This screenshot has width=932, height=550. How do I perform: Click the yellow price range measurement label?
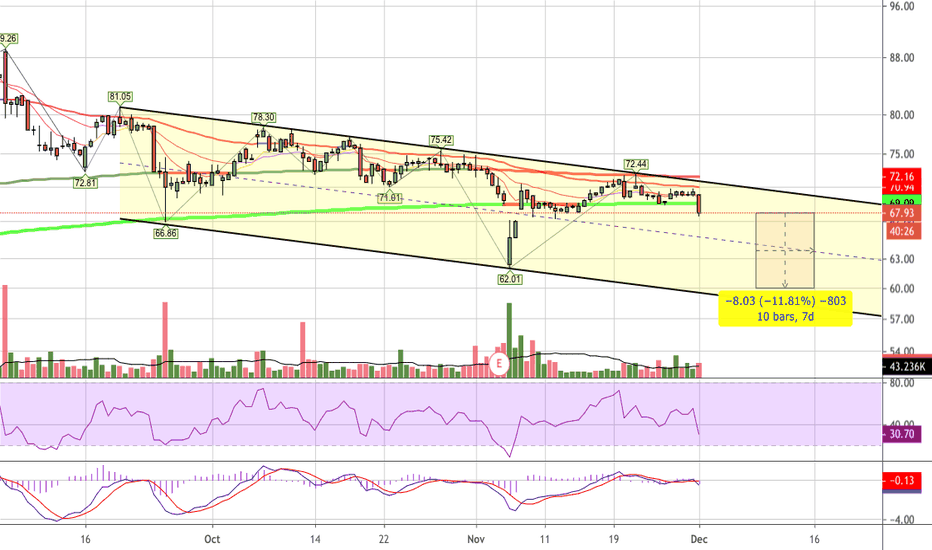785,309
